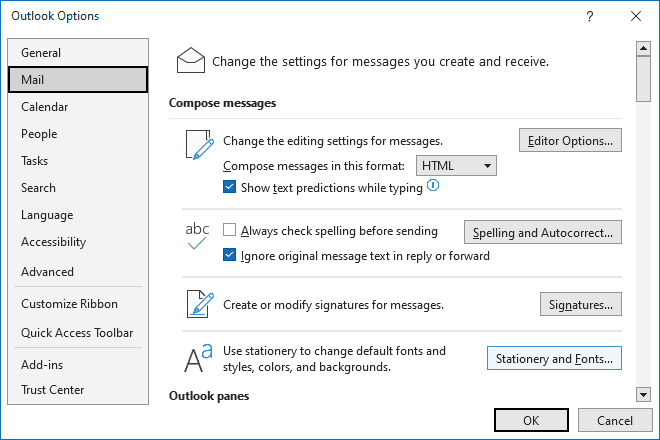The image size is (660, 440).
Task: Click 'Create or modify signatures for messages' text
Action: (333, 305)
